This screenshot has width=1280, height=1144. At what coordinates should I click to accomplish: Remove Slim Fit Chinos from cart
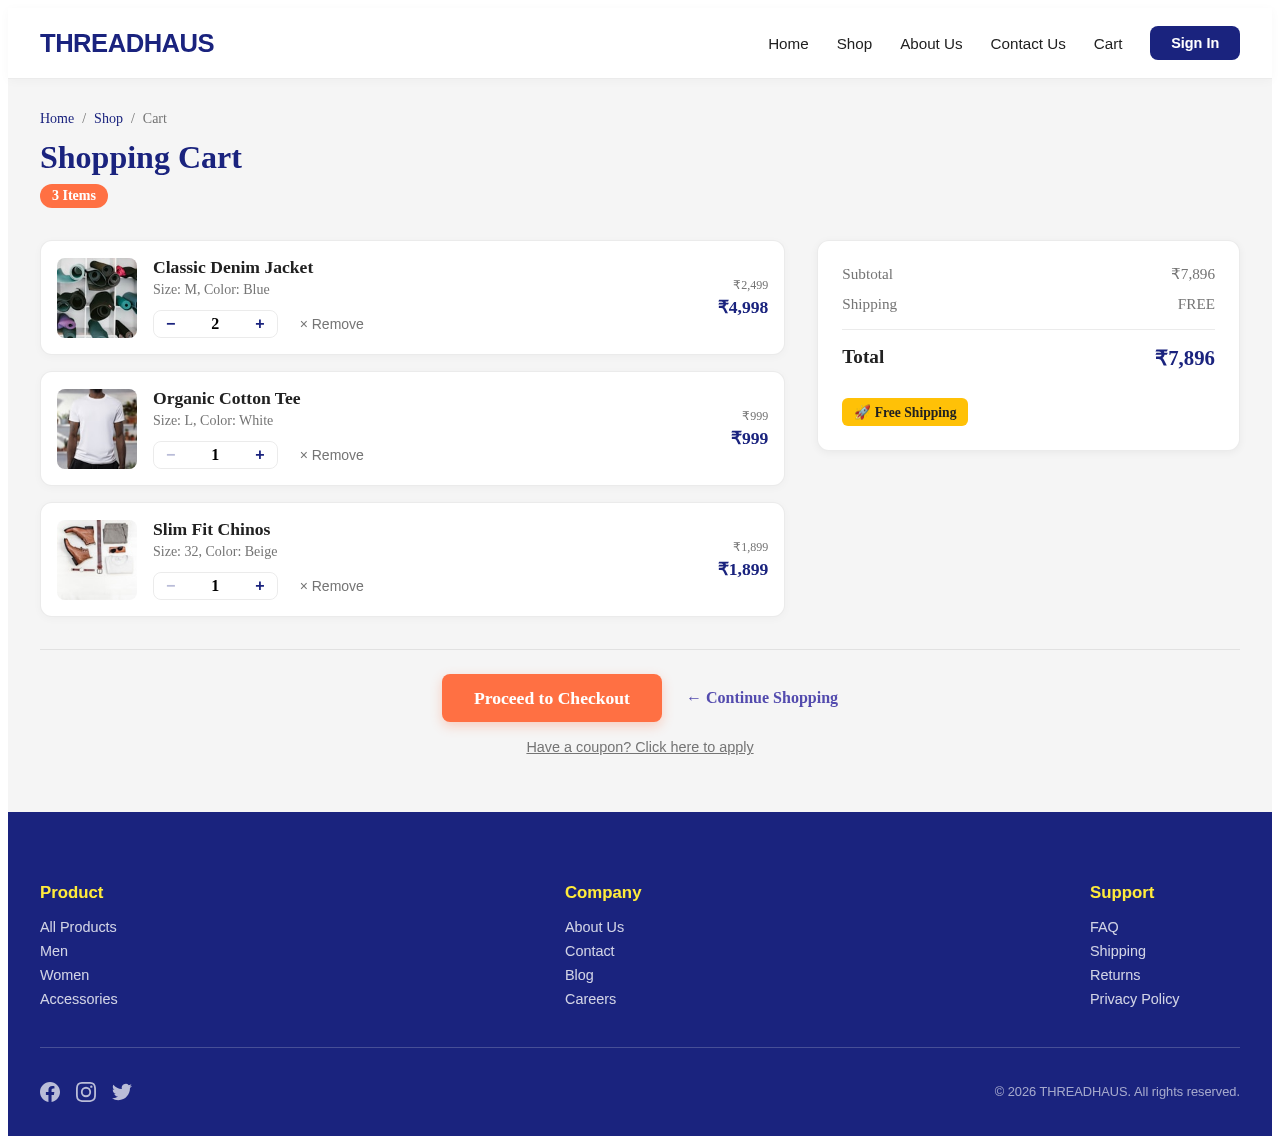coord(332,586)
